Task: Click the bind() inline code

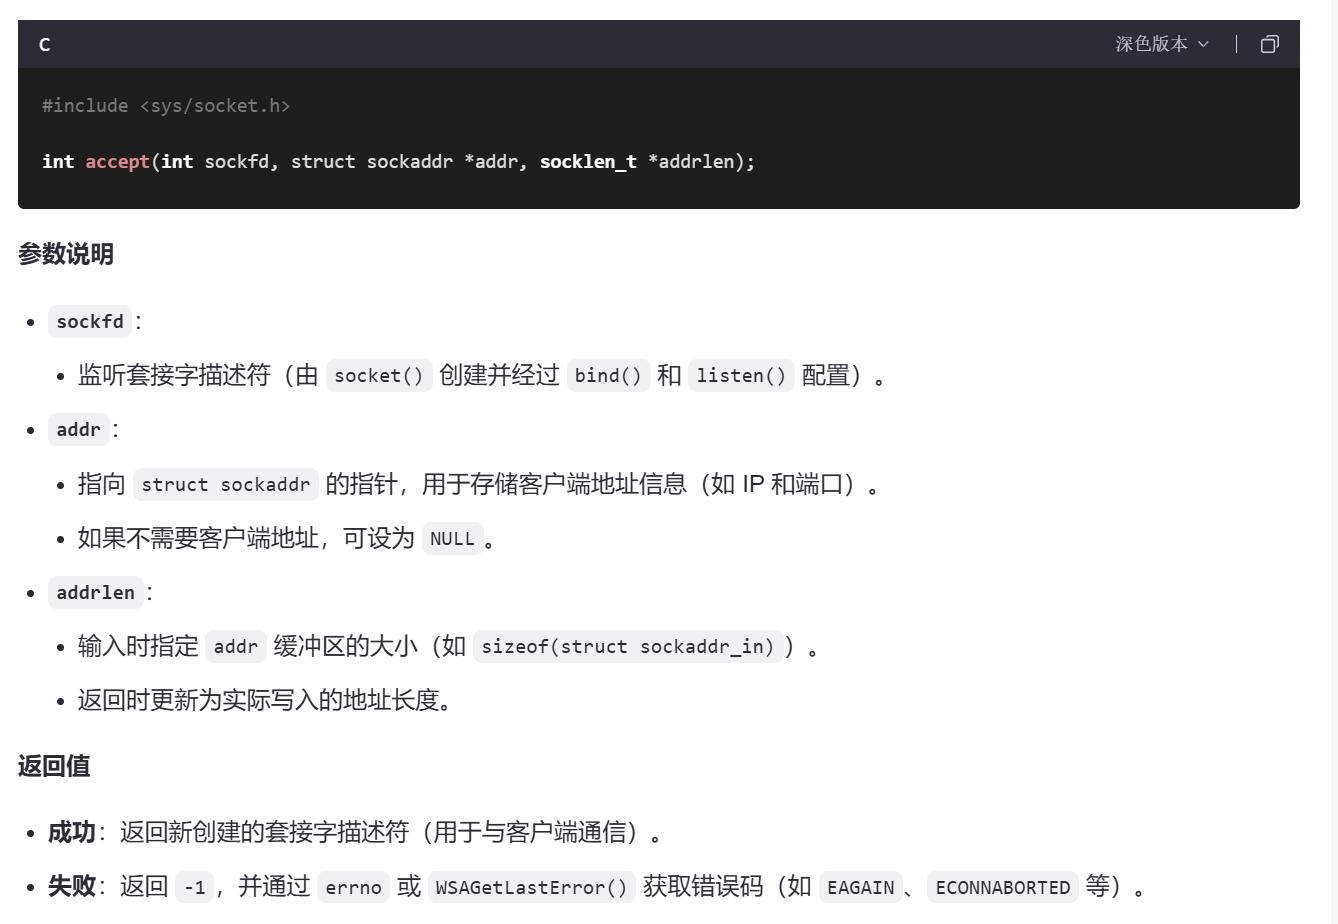Action: (608, 376)
